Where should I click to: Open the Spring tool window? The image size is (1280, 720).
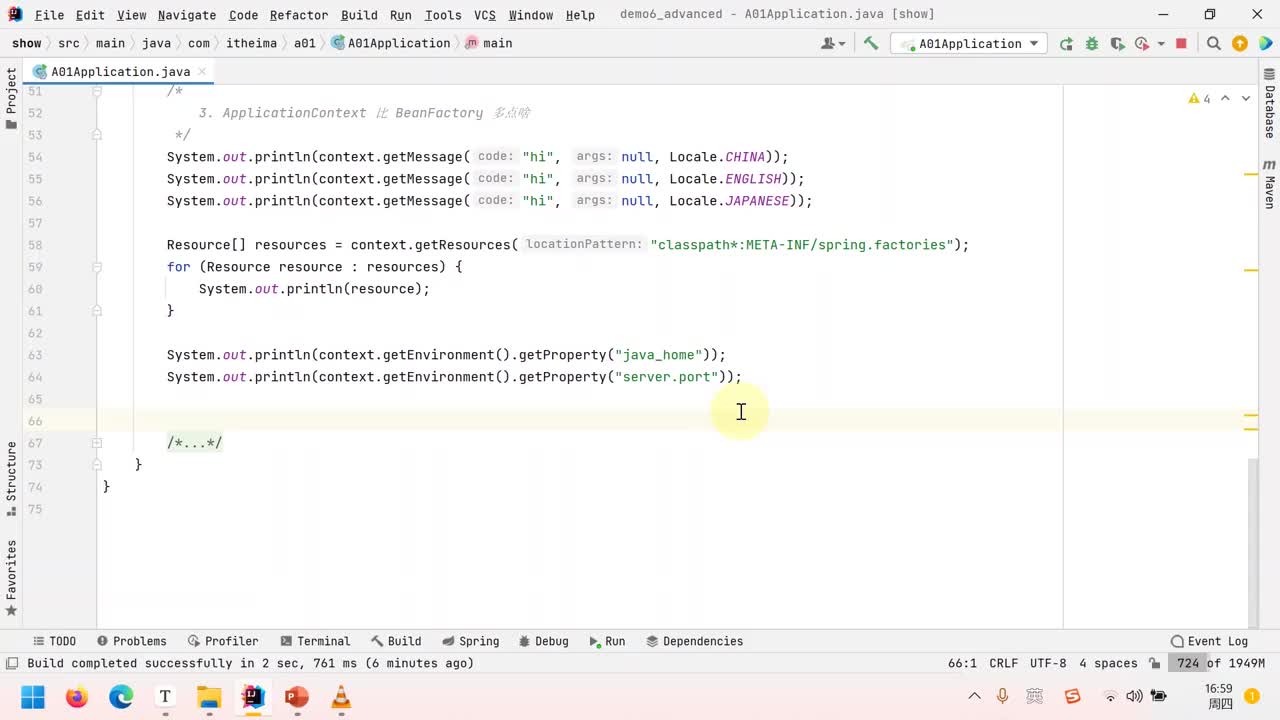tap(470, 641)
